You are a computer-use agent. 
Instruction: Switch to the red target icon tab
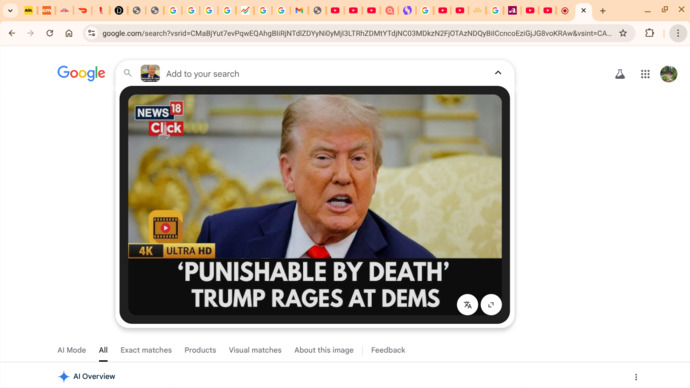pyautogui.click(x=565, y=10)
